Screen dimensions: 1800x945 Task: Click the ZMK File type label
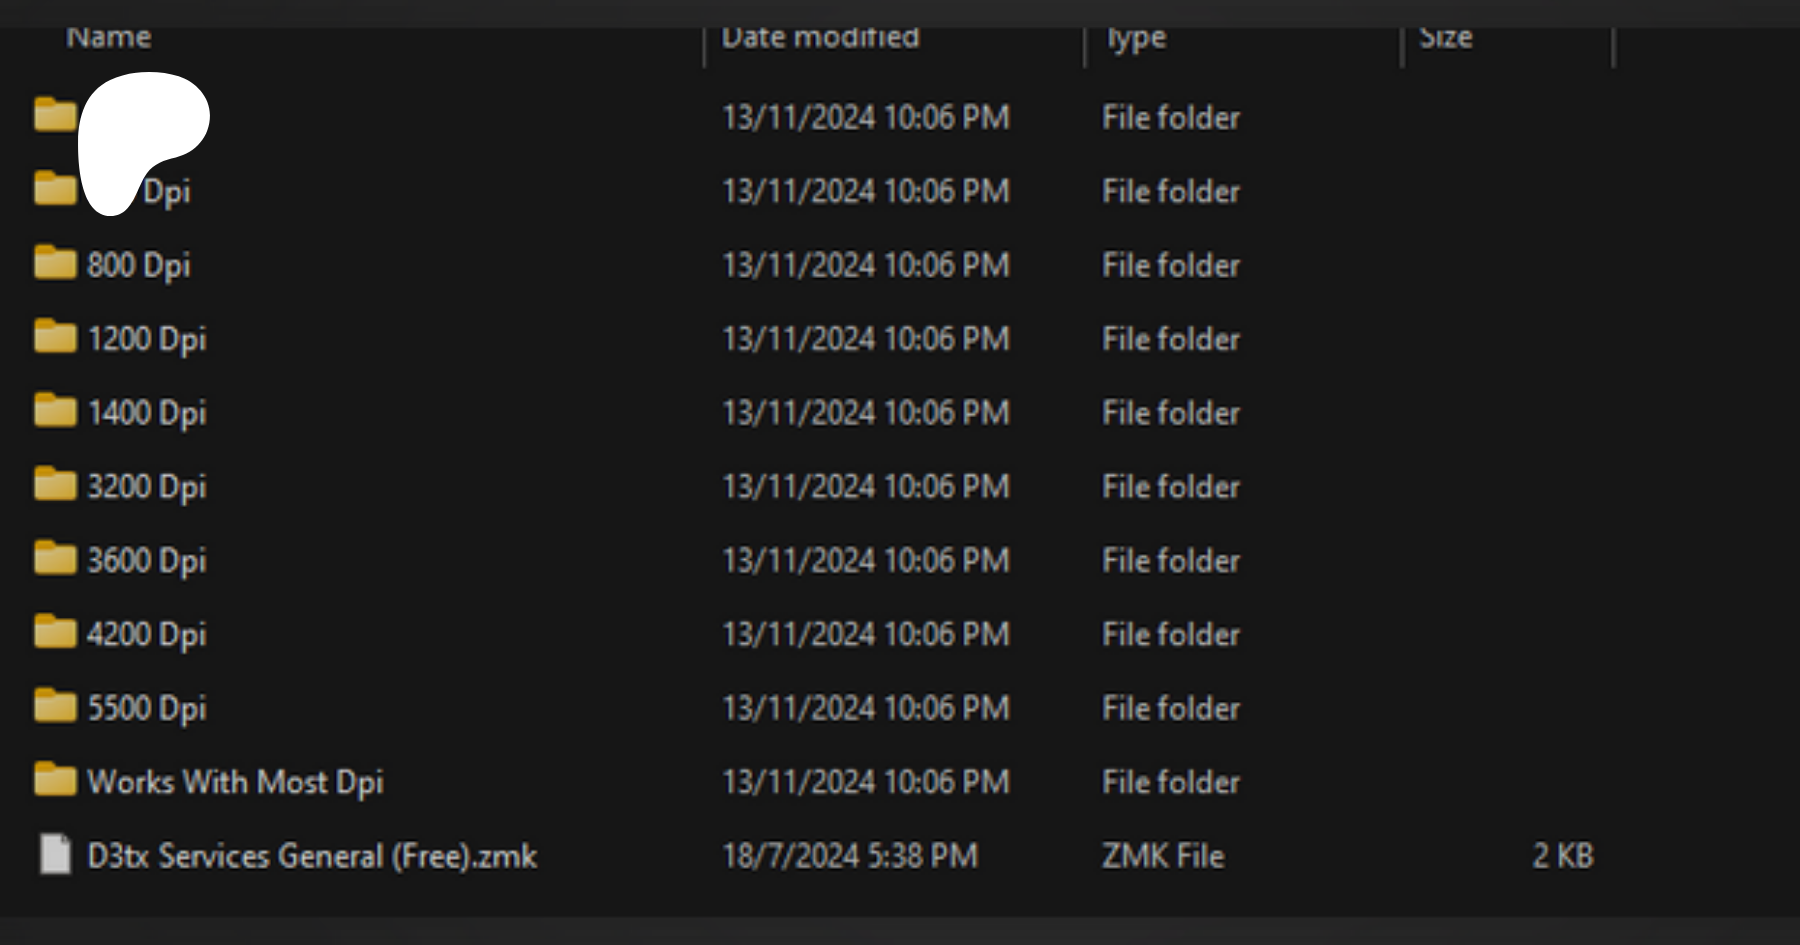click(1163, 856)
